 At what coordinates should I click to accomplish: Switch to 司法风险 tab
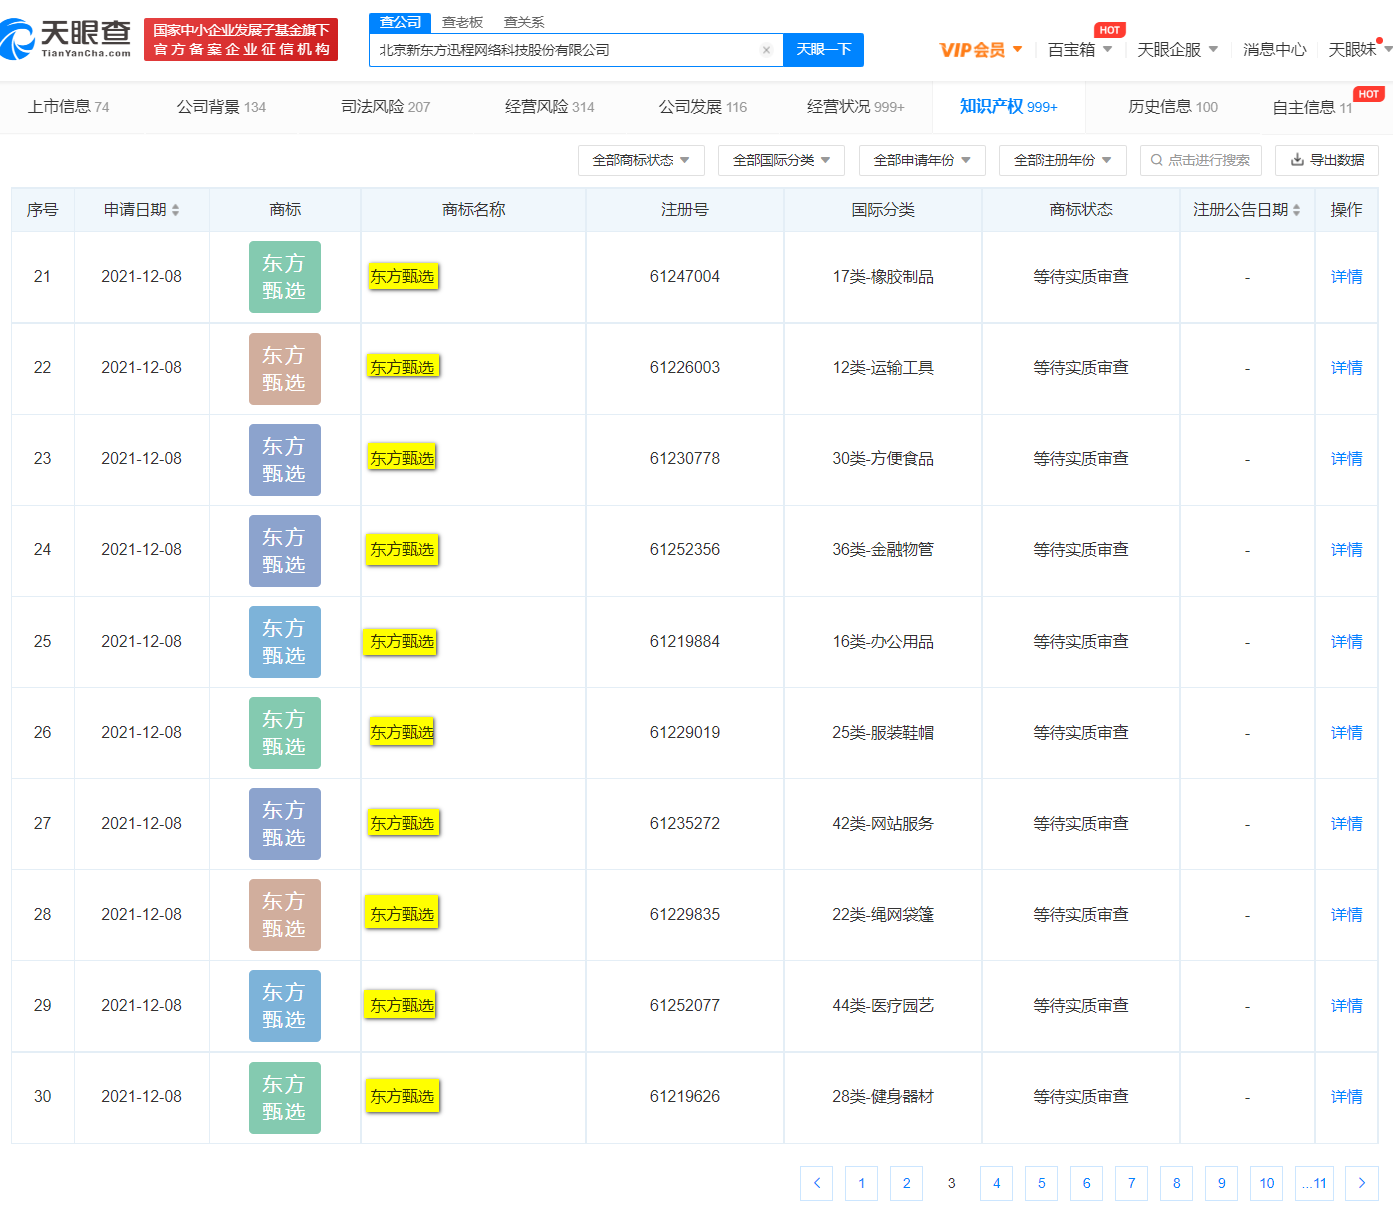385,107
